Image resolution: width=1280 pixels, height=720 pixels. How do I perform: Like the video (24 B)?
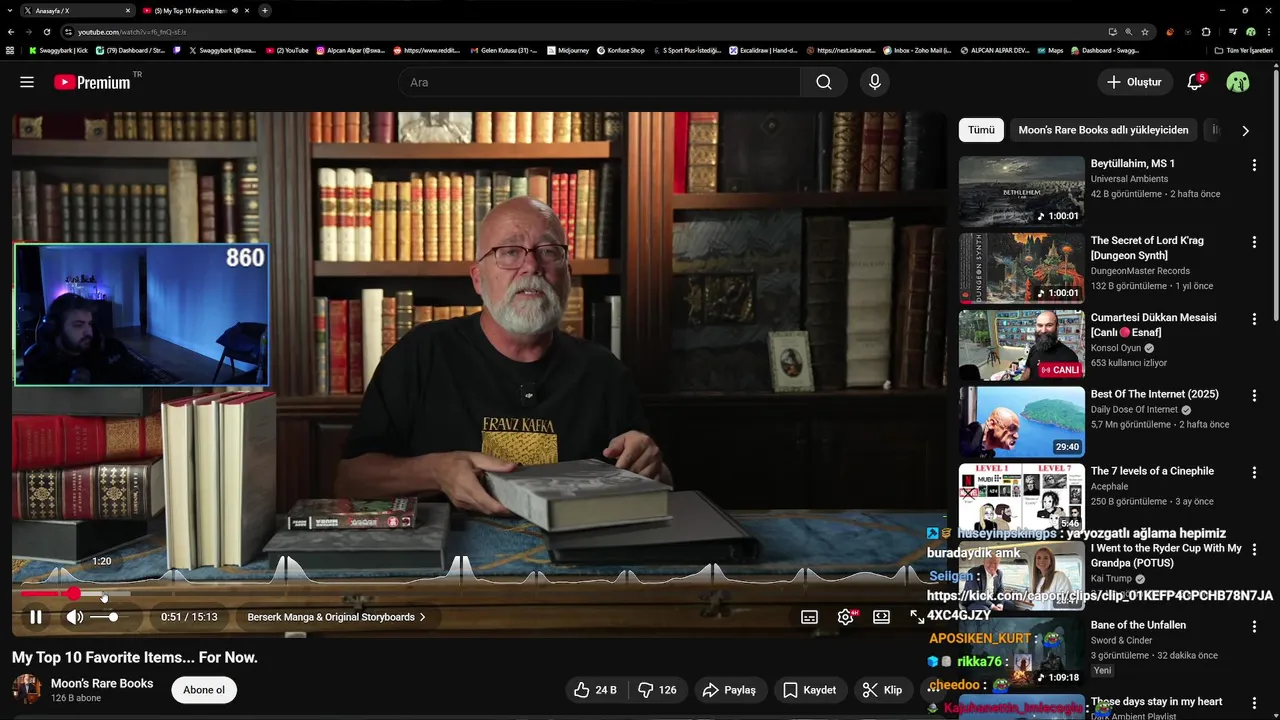(x=596, y=690)
